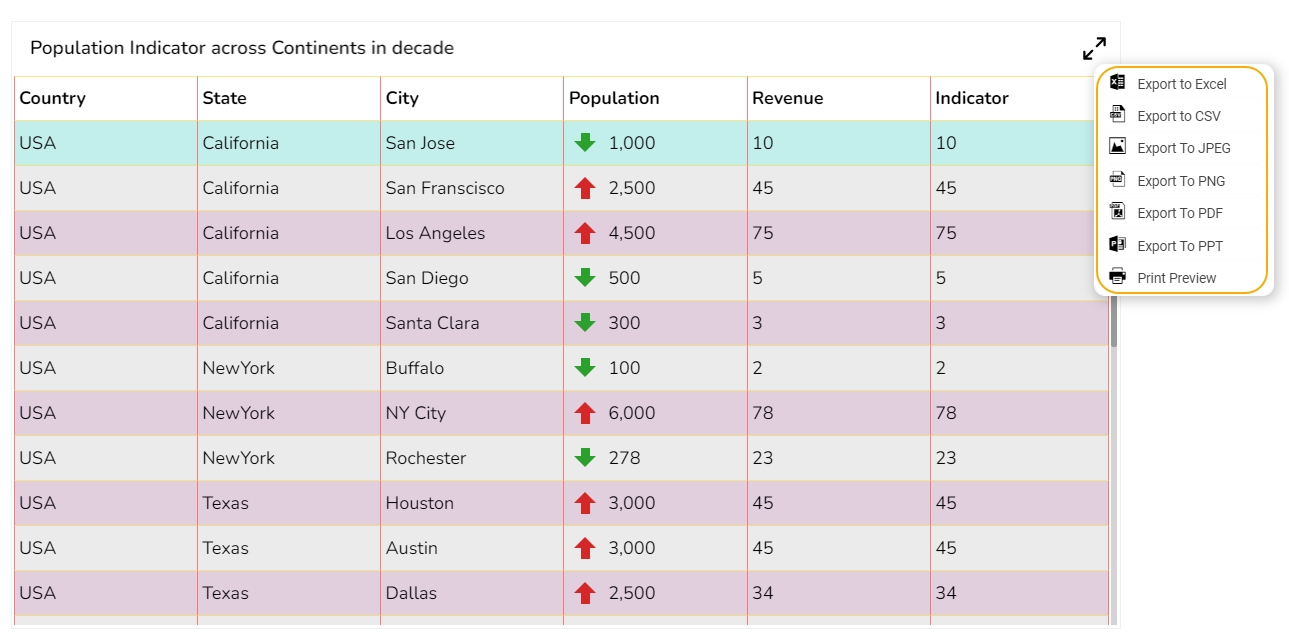The height and width of the screenshot is (636, 1289).
Task: Select the San Francisco city cell
Action: coord(445,188)
